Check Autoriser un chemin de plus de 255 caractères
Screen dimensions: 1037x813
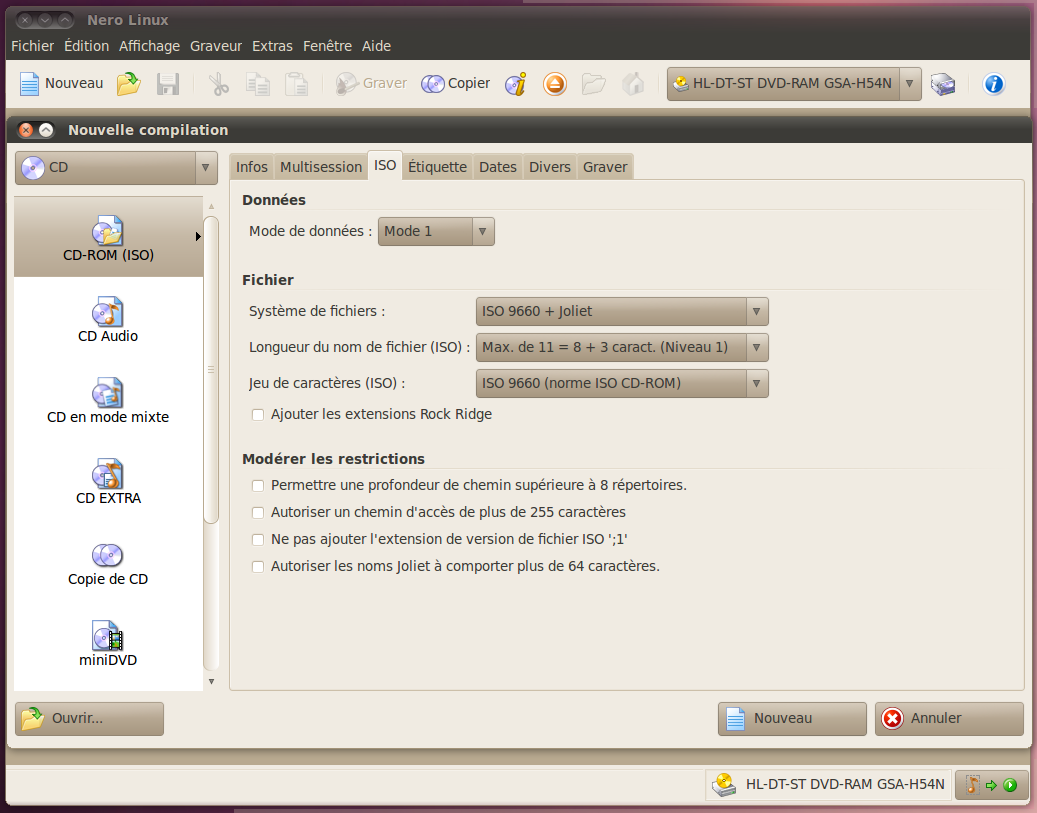click(x=258, y=513)
